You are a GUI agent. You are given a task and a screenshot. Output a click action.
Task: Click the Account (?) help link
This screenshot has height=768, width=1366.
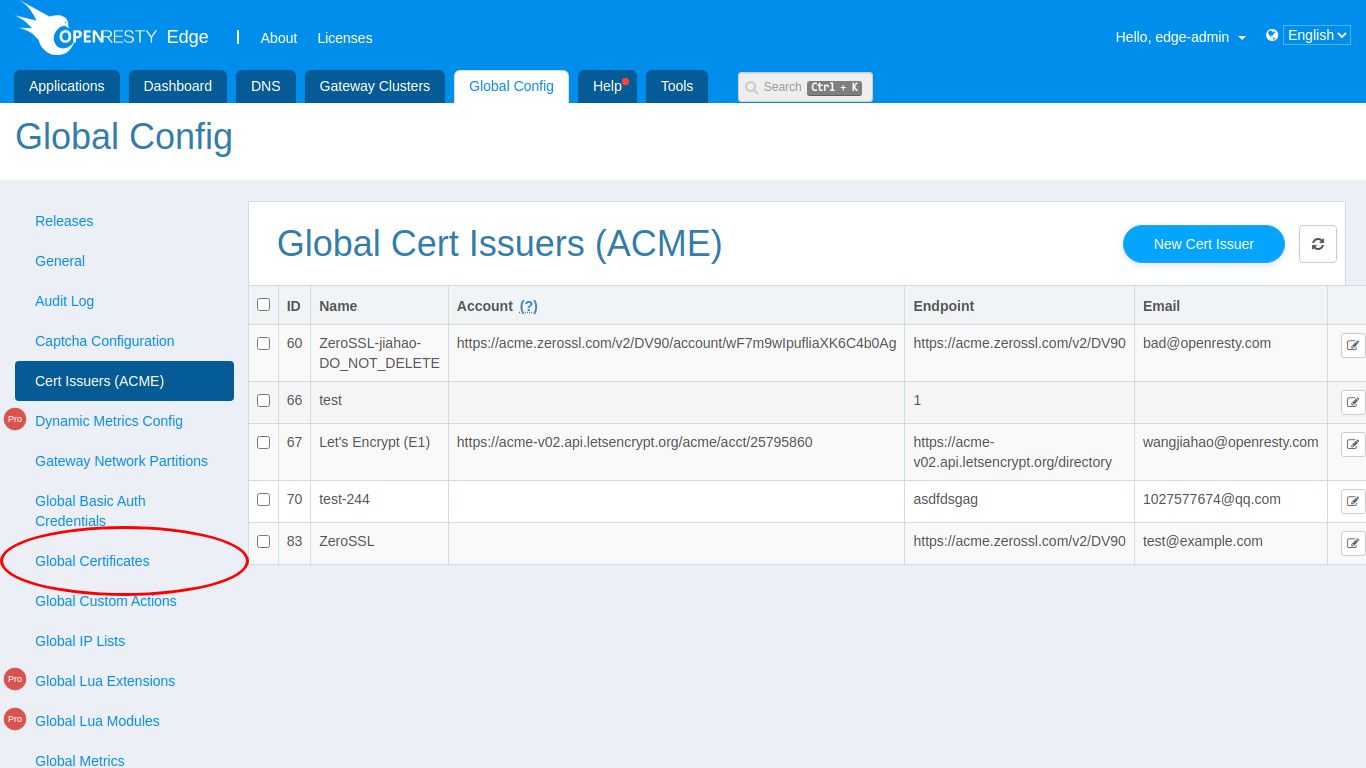click(x=529, y=306)
